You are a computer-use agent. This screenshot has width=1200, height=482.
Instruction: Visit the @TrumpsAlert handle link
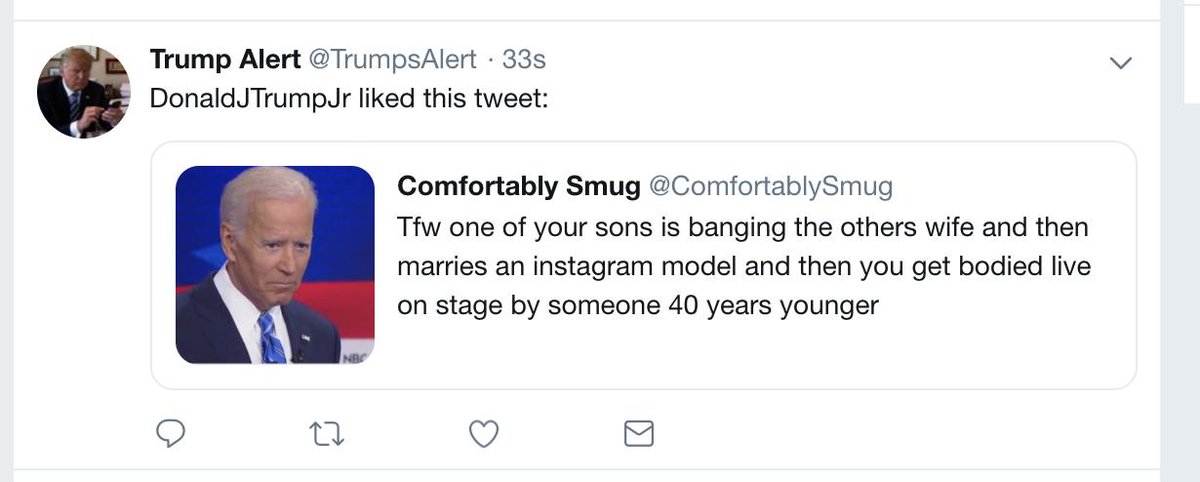[x=392, y=60]
